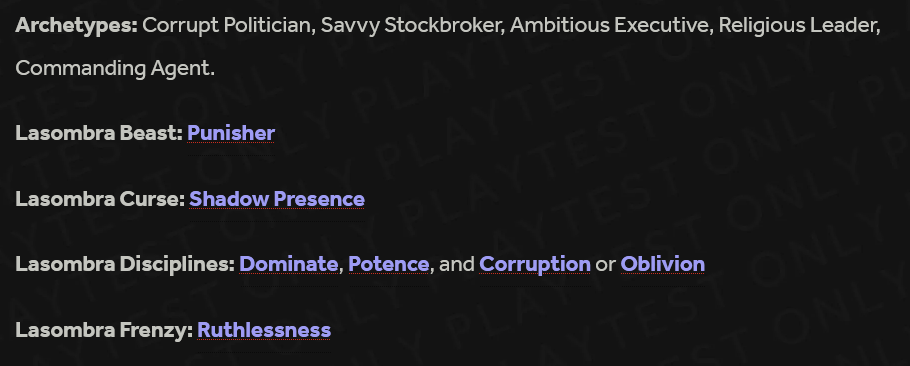
Task: Click the Lasombra Frenzy label
Action: point(104,331)
